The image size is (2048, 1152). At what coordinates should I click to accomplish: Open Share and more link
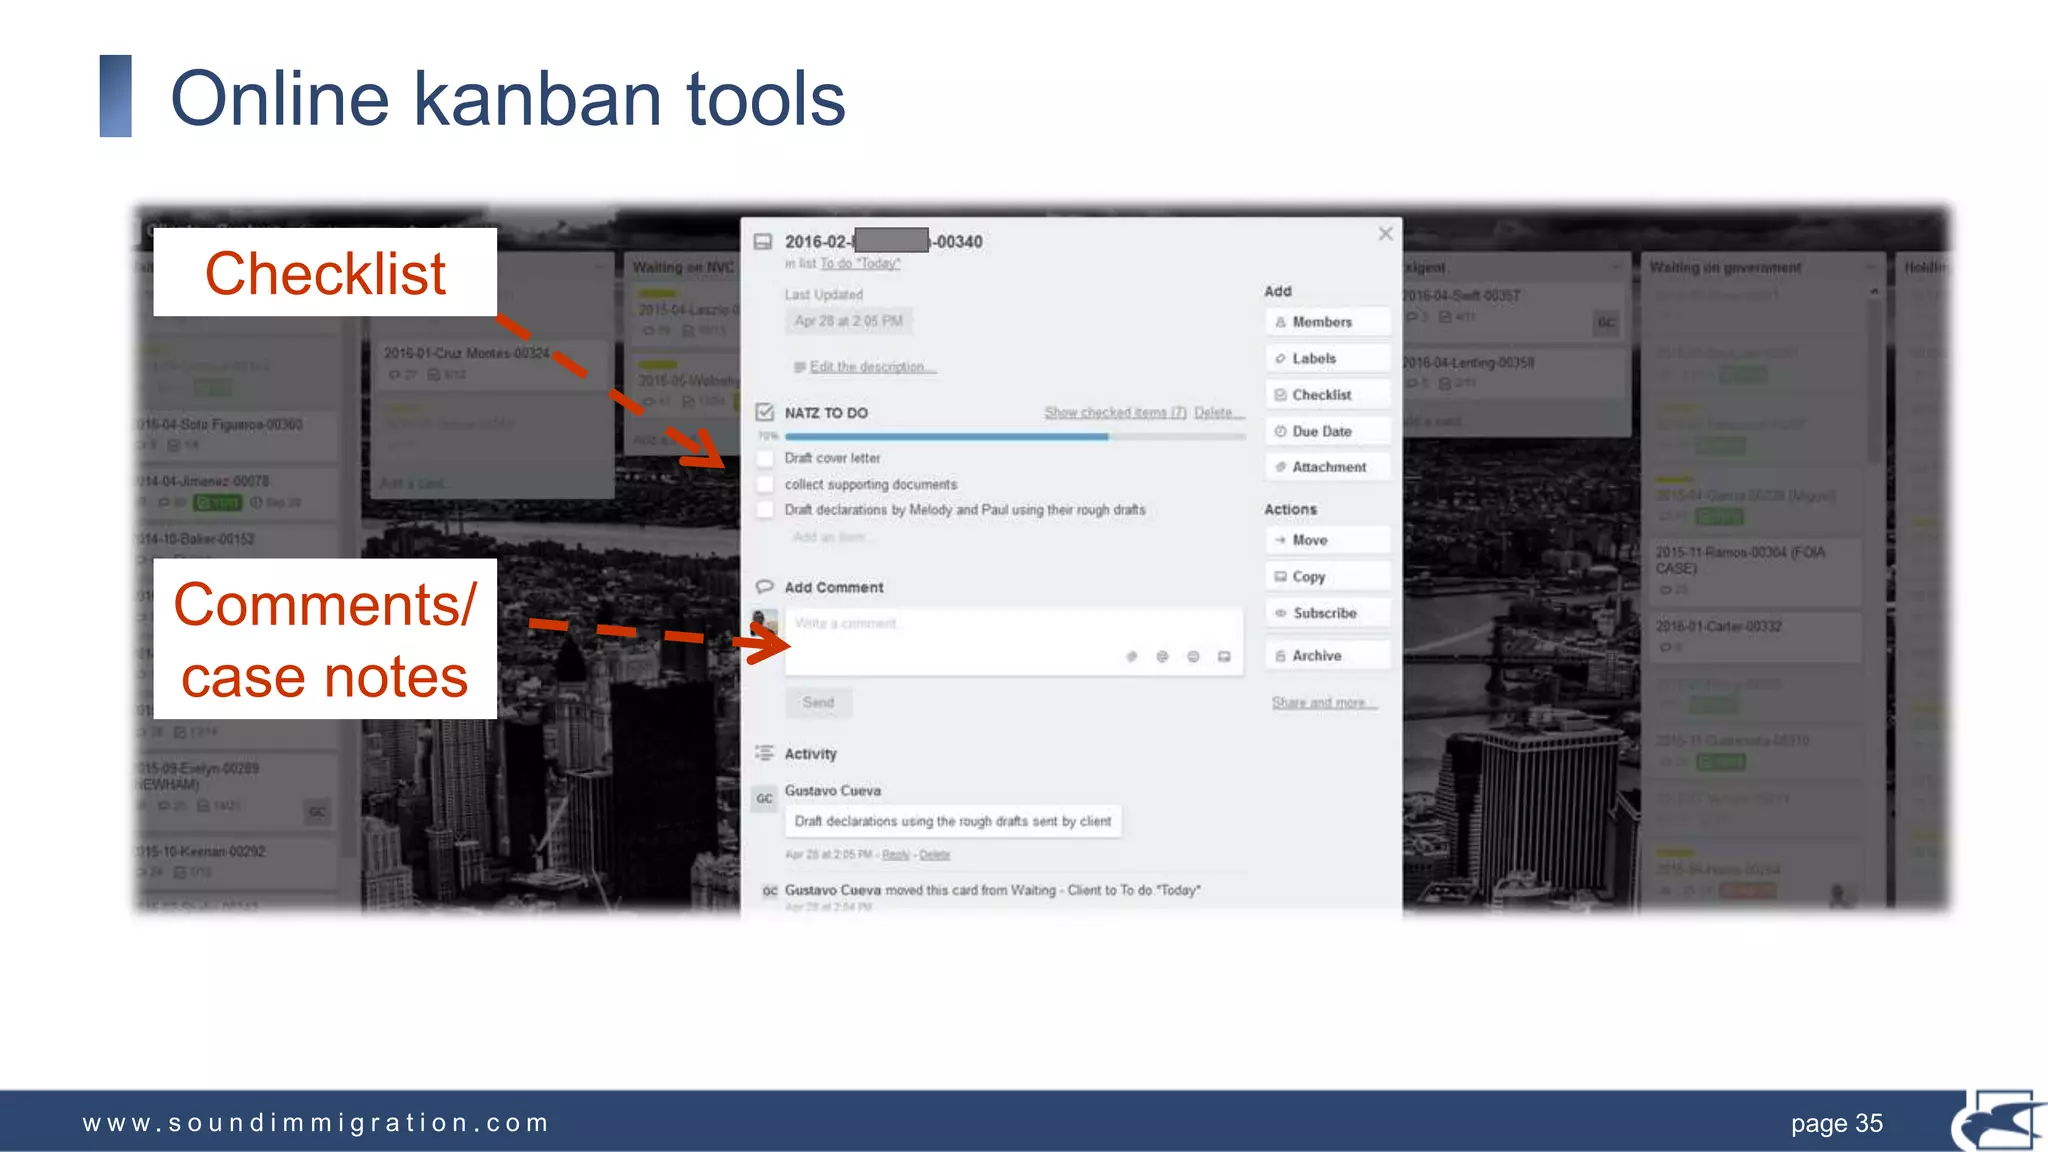[x=1324, y=703]
